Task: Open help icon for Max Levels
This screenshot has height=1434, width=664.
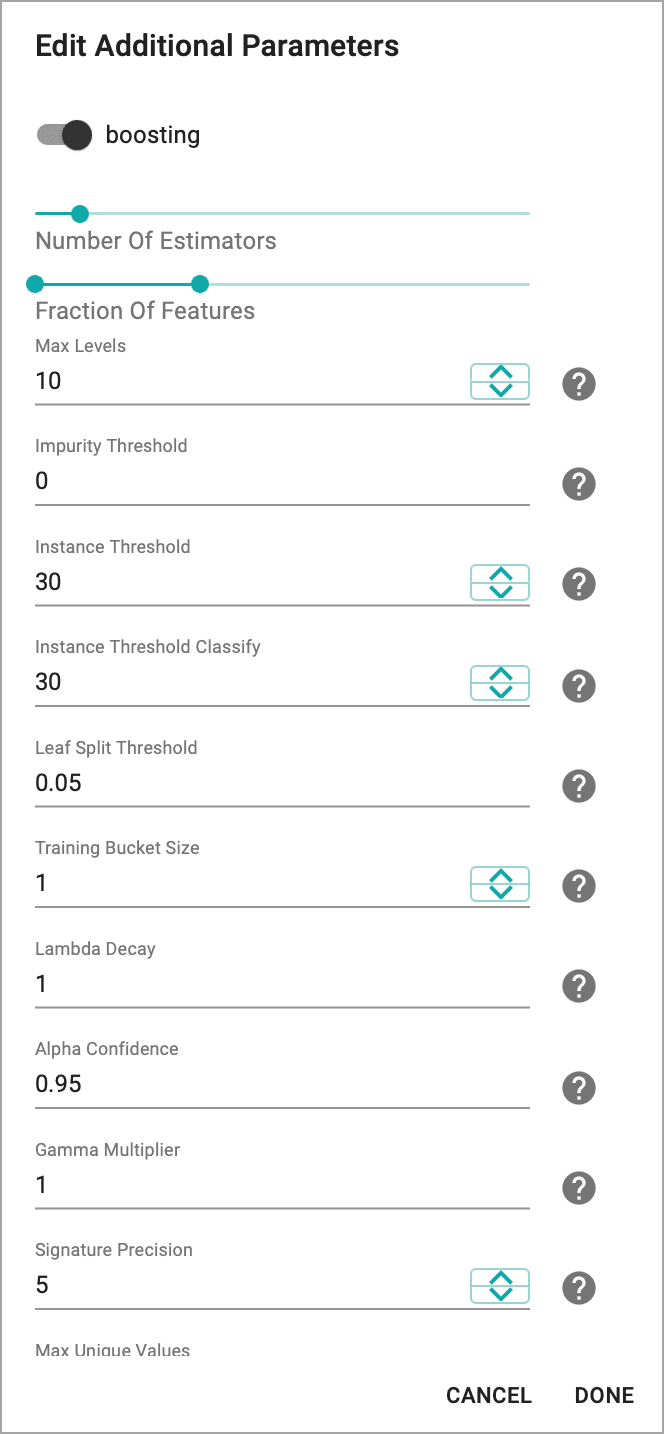Action: point(579,384)
